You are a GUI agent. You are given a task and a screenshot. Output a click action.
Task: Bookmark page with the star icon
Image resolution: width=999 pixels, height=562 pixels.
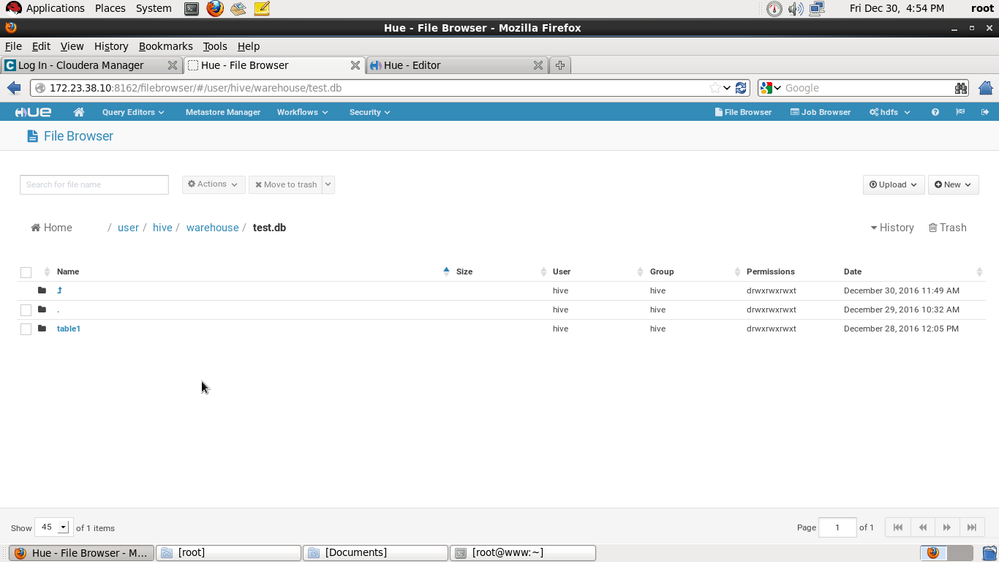(715, 88)
